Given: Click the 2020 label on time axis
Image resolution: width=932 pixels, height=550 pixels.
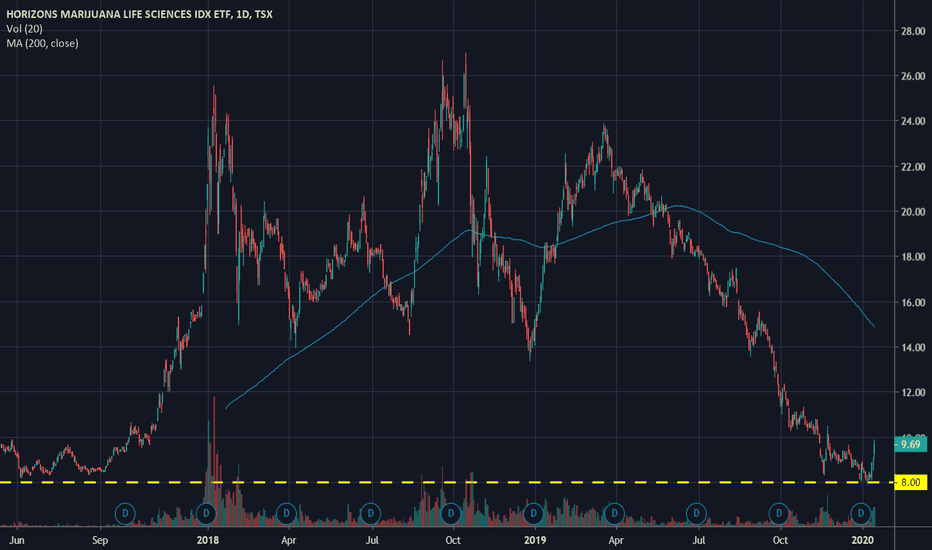Looking at the screenshot, I should click(x=862, y=540).
